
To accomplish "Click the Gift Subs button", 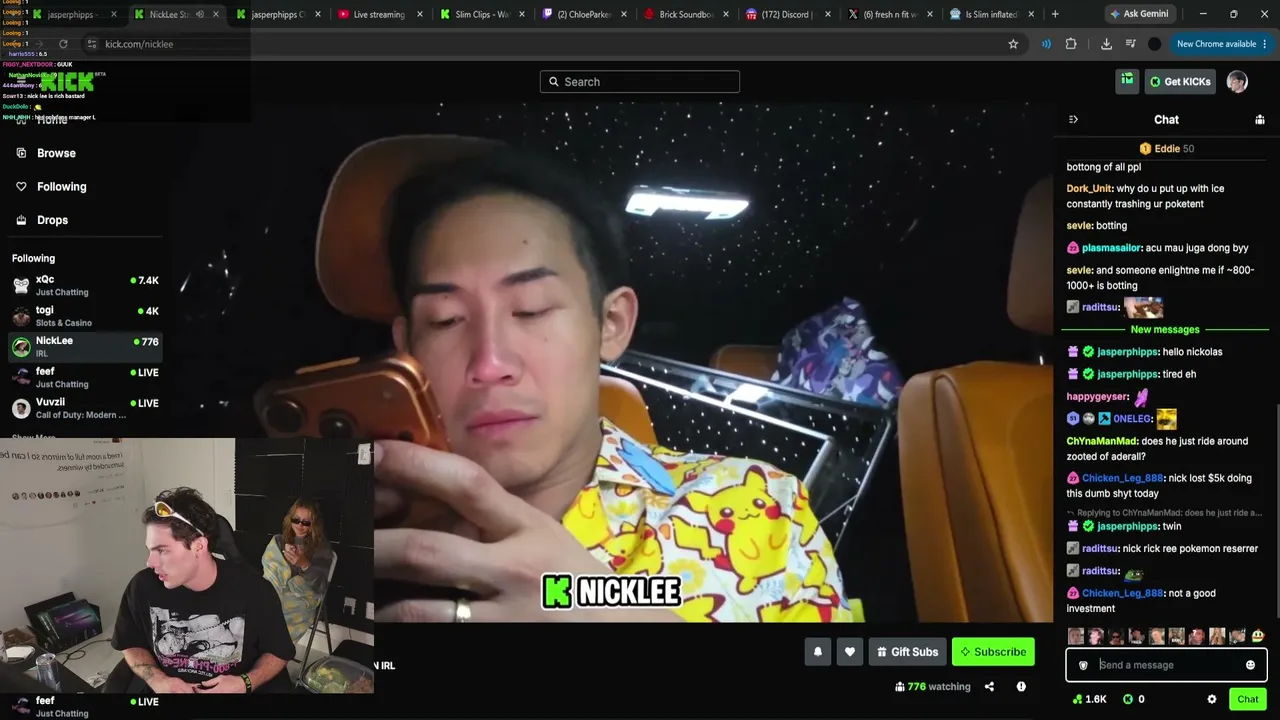I will [908, 652].
